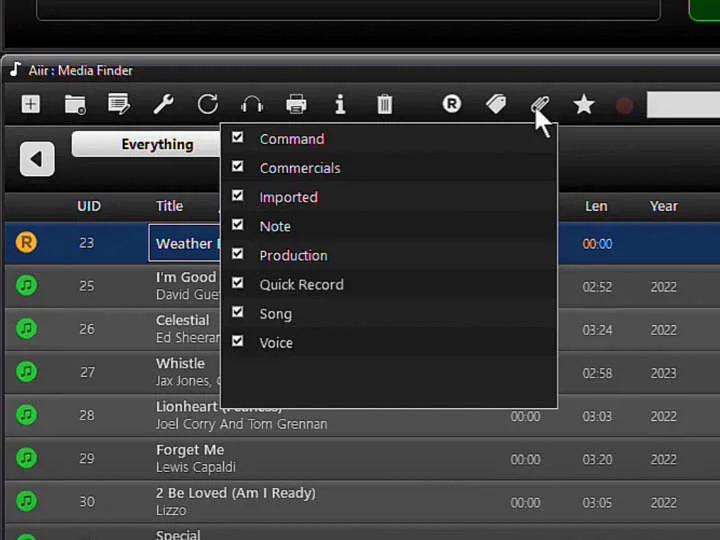Click the orange R icon of the Weather row
Image resolution: width=720 pixels, height=540 pixels.
tap(26, 242)
